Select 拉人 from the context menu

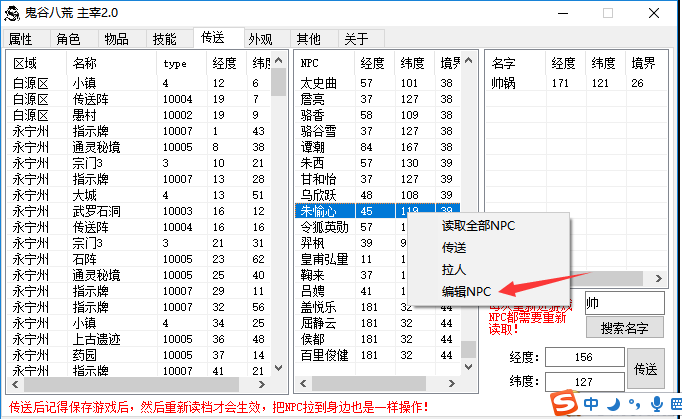454,270
